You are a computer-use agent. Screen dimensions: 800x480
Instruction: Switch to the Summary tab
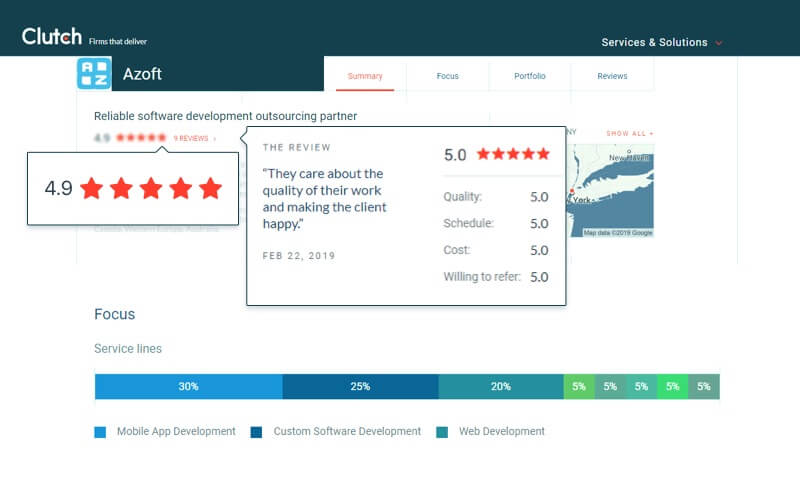coord(365,76)
